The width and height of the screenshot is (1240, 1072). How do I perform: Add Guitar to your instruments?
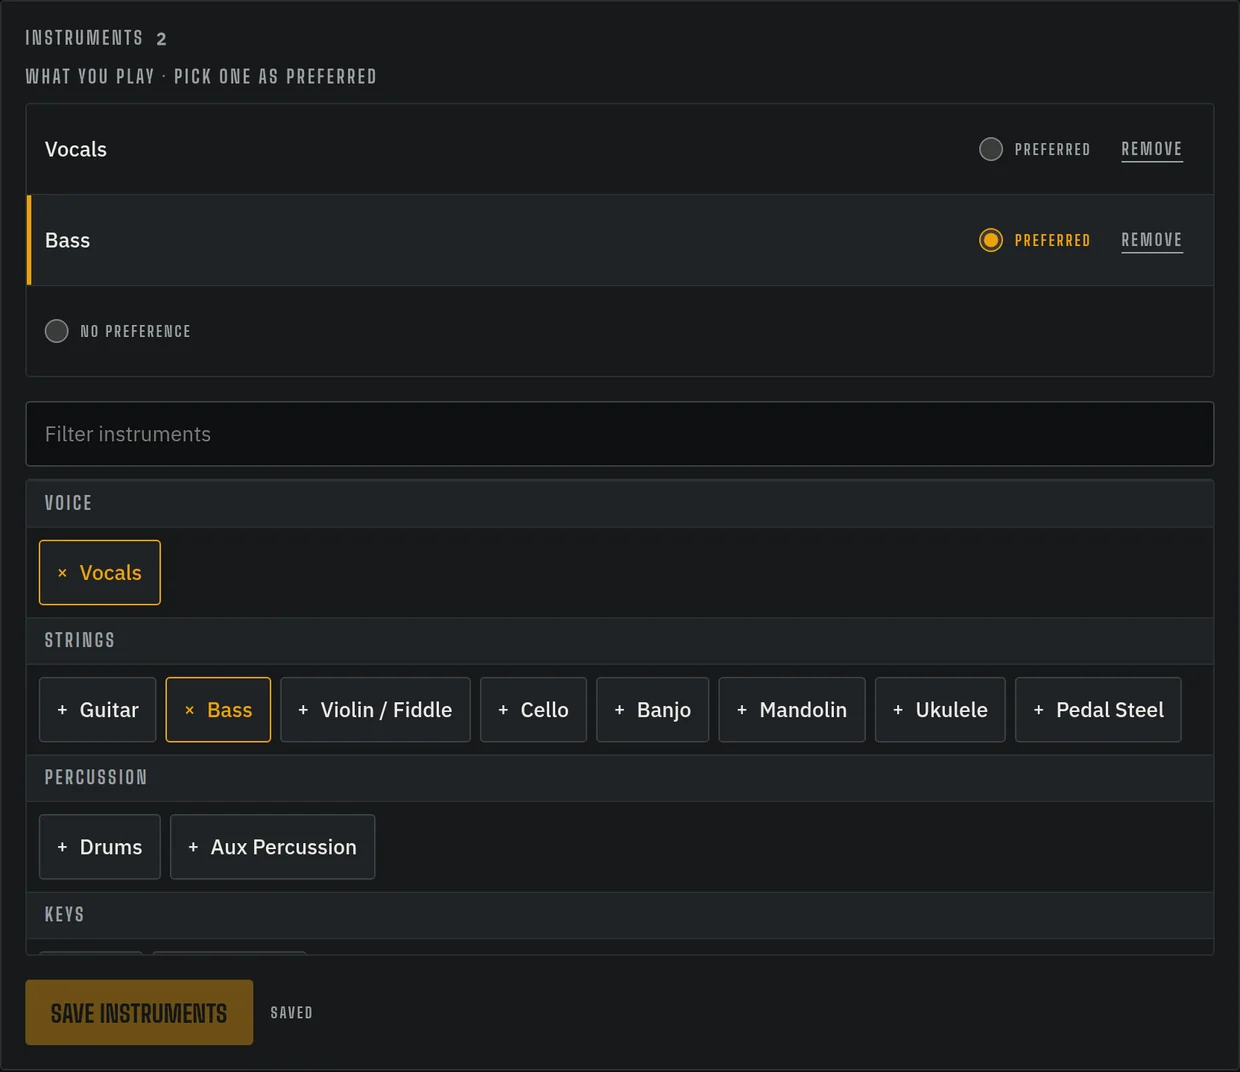click(x=98, y=710)
